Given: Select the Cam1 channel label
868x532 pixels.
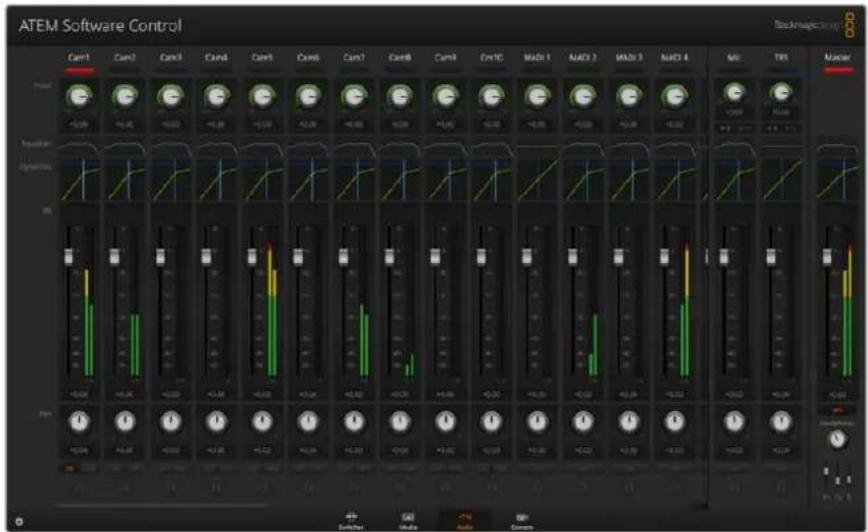Looking at the screenshot, I should pyautogui.click(x=79, y=58).
